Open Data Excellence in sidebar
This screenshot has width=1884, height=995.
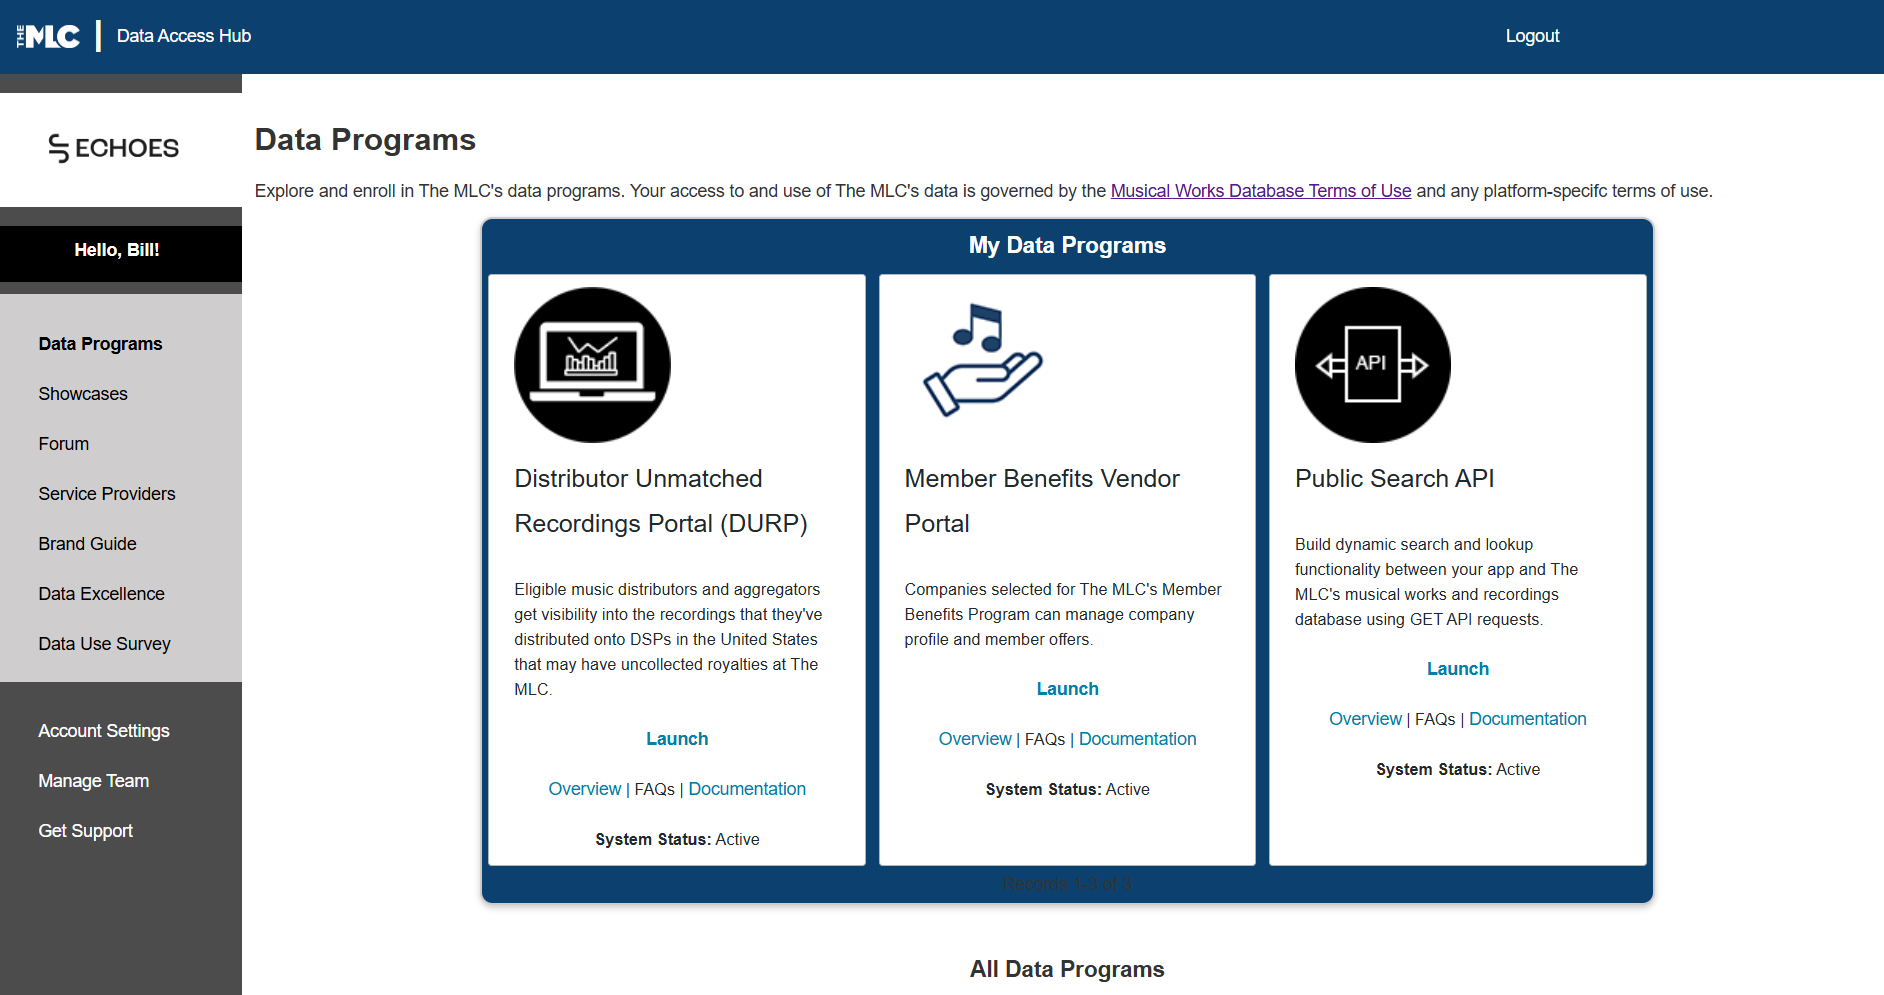101,594
